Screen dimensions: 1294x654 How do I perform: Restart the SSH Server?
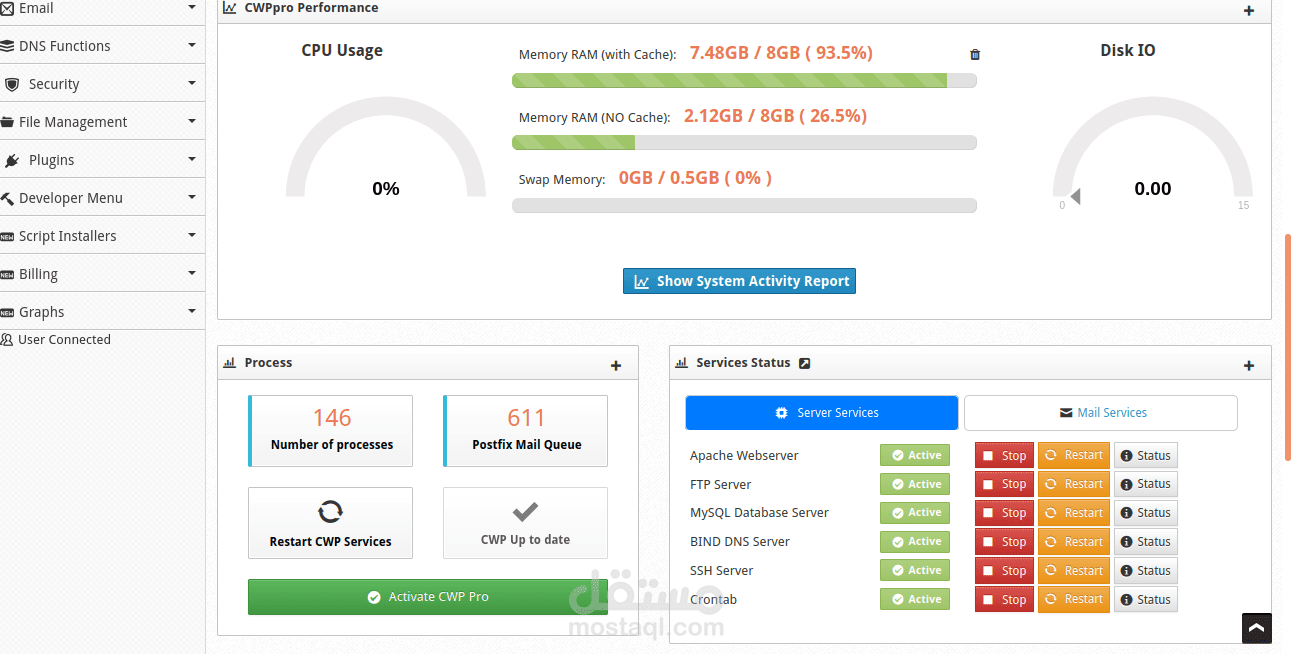[x=1074, y=571]
